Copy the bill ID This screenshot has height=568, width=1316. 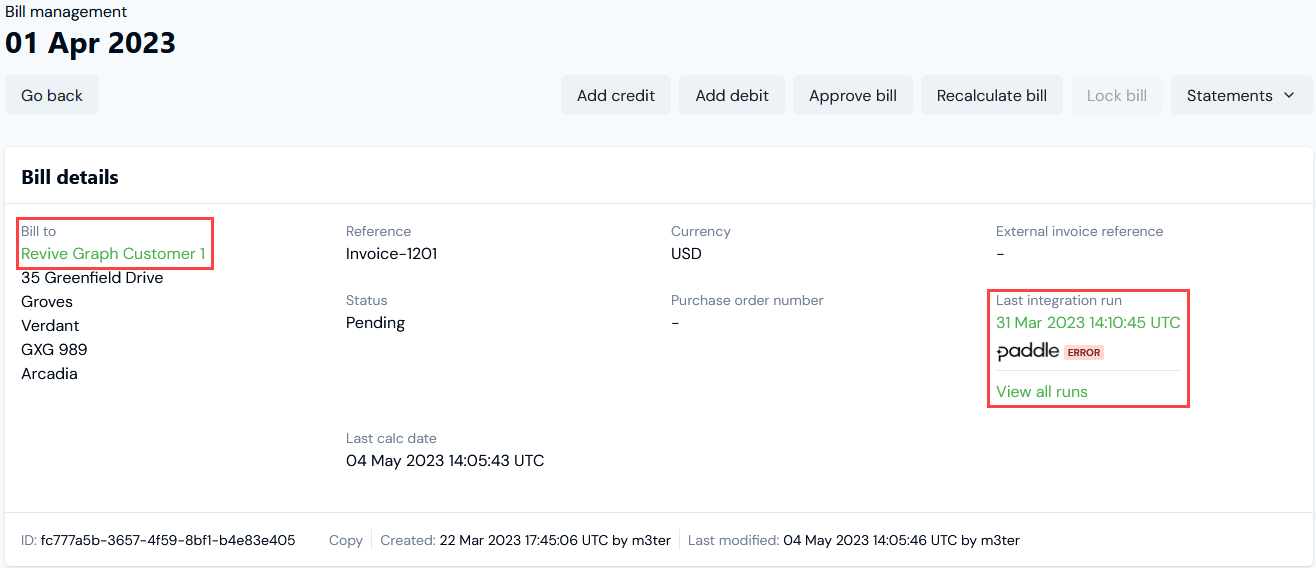[346, 540]
